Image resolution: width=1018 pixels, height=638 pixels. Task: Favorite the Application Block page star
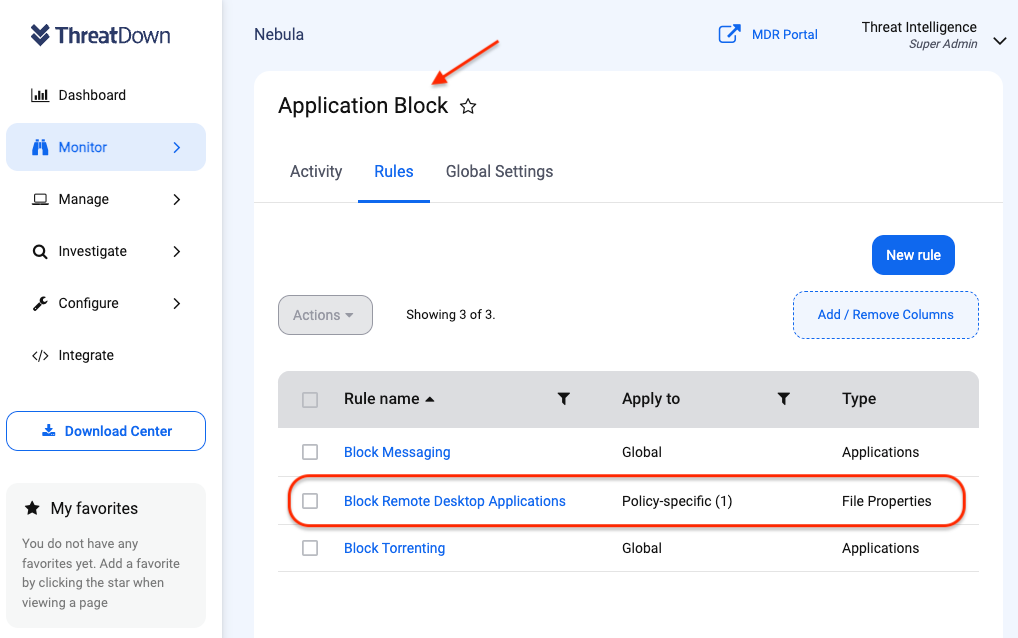point(468,106)
